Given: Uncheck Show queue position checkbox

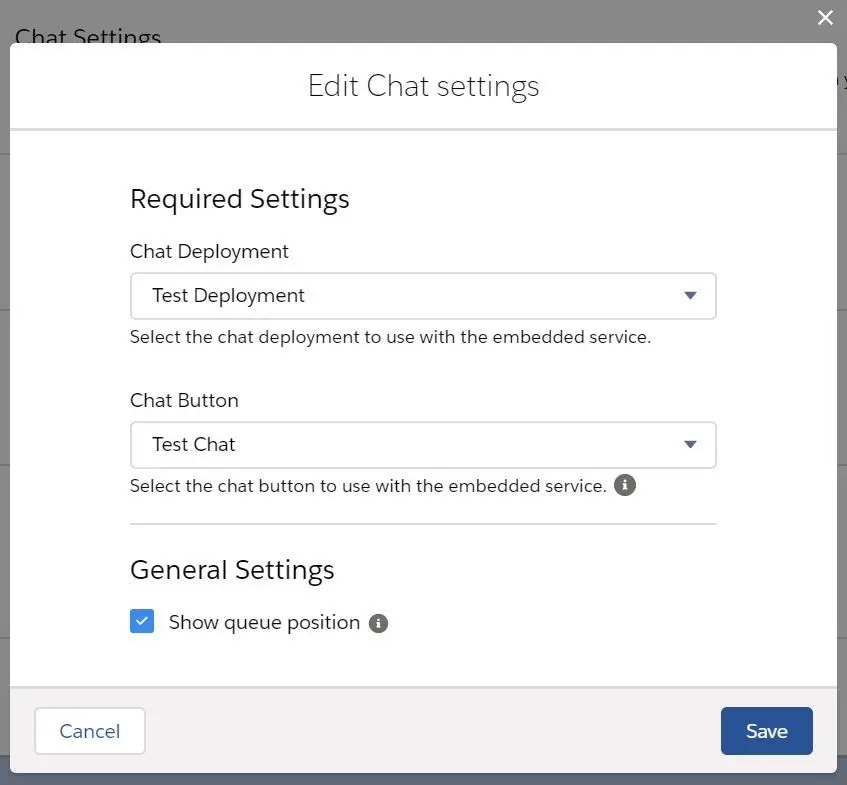Looking at the screenshot, I should coord(142,621).
